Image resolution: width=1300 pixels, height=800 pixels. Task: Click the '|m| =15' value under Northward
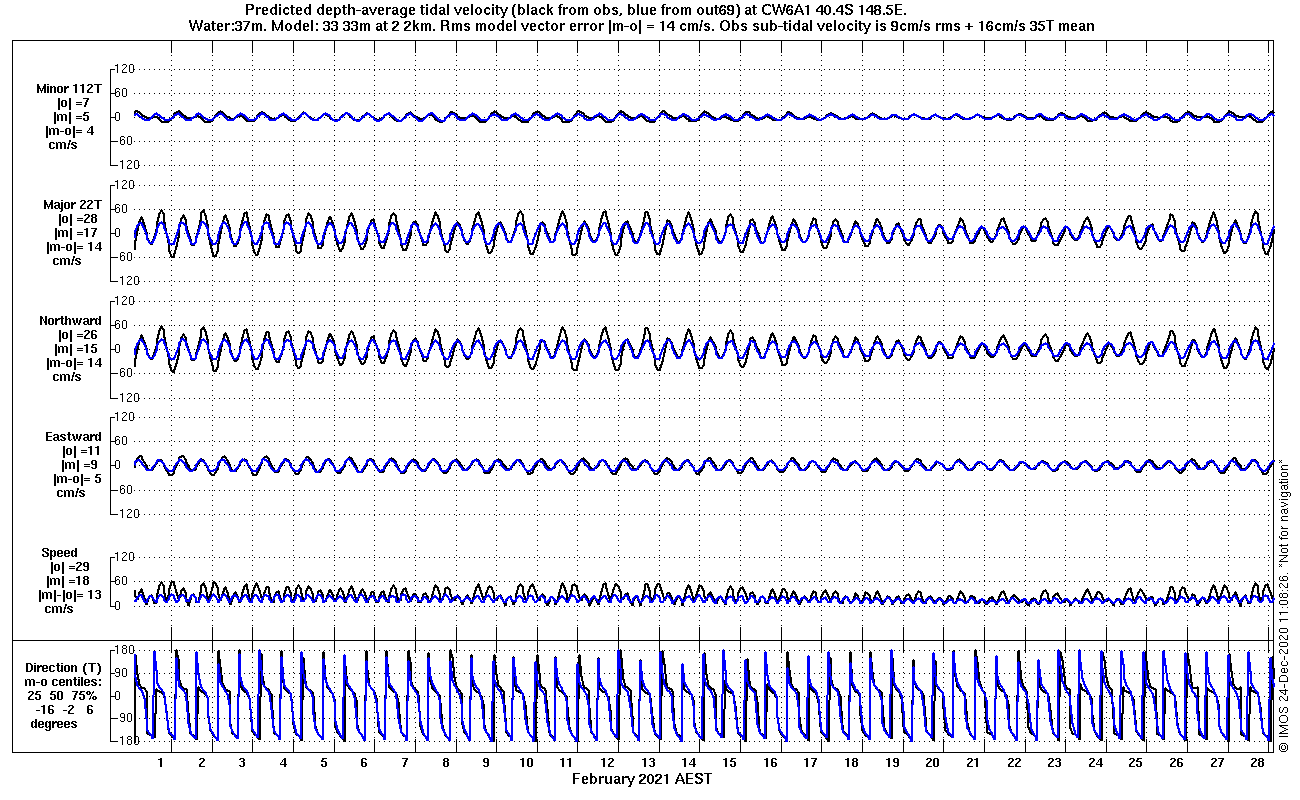coord(77,349)
